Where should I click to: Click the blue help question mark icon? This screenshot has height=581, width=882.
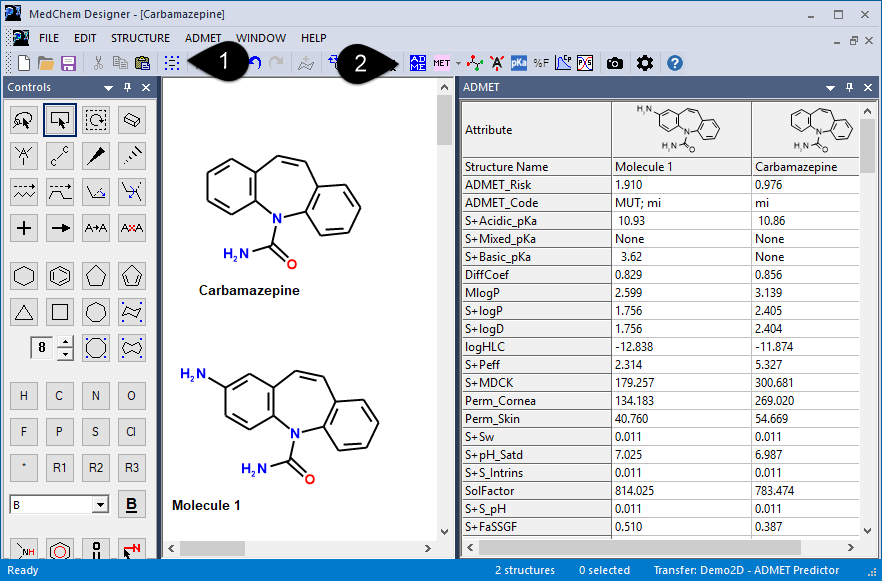[674, 63]
